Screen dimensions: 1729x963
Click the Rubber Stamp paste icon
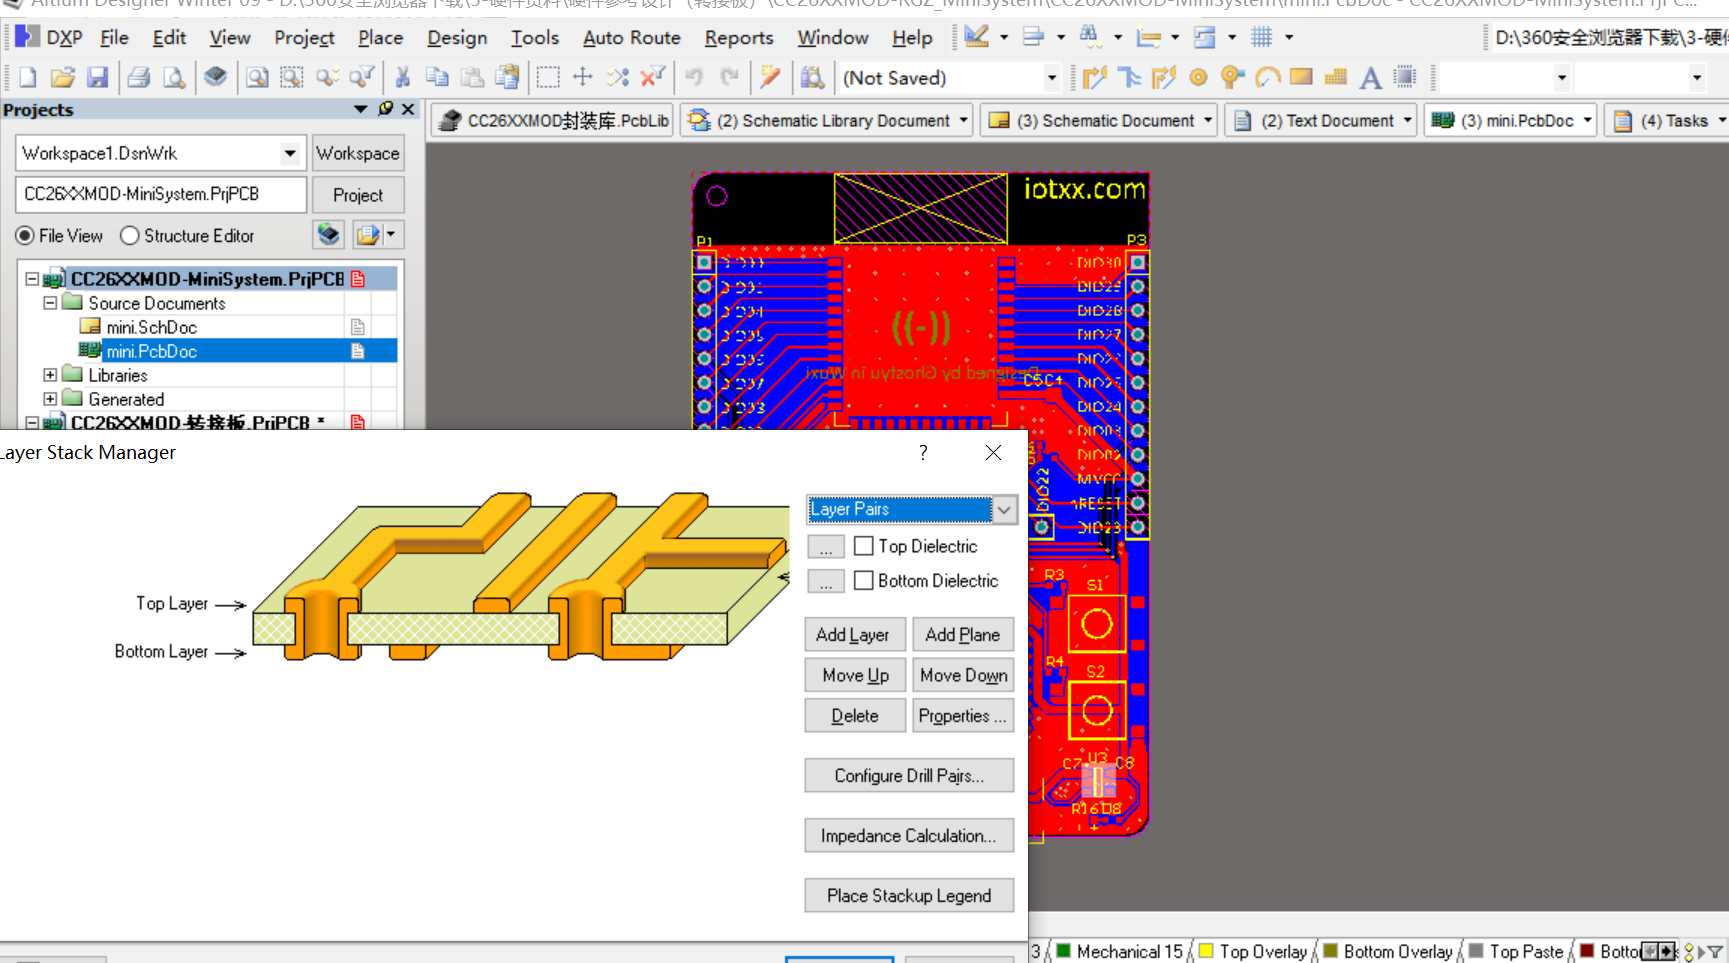507,77
